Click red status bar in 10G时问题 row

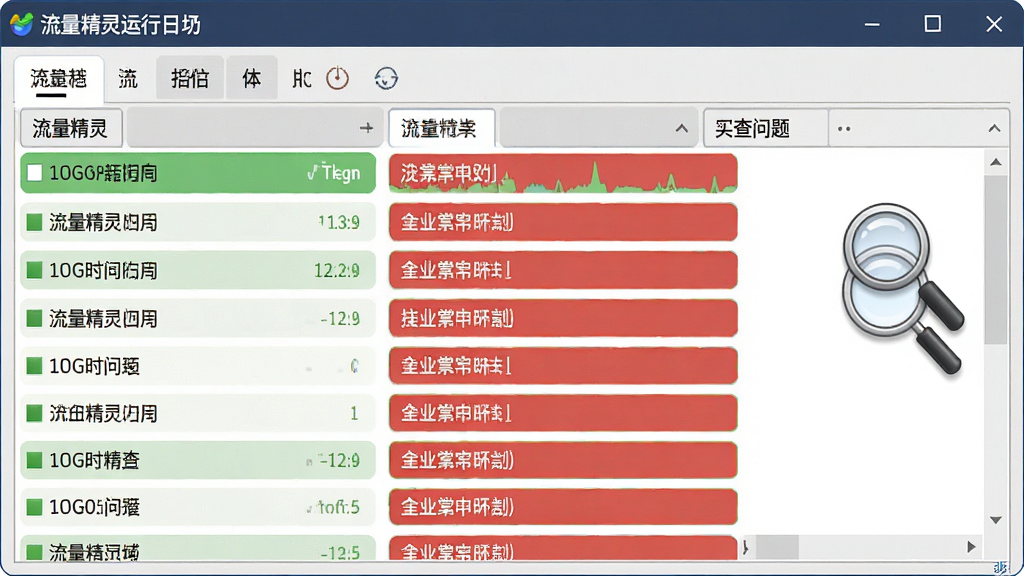pyautogui.click(x=563, y=366)
